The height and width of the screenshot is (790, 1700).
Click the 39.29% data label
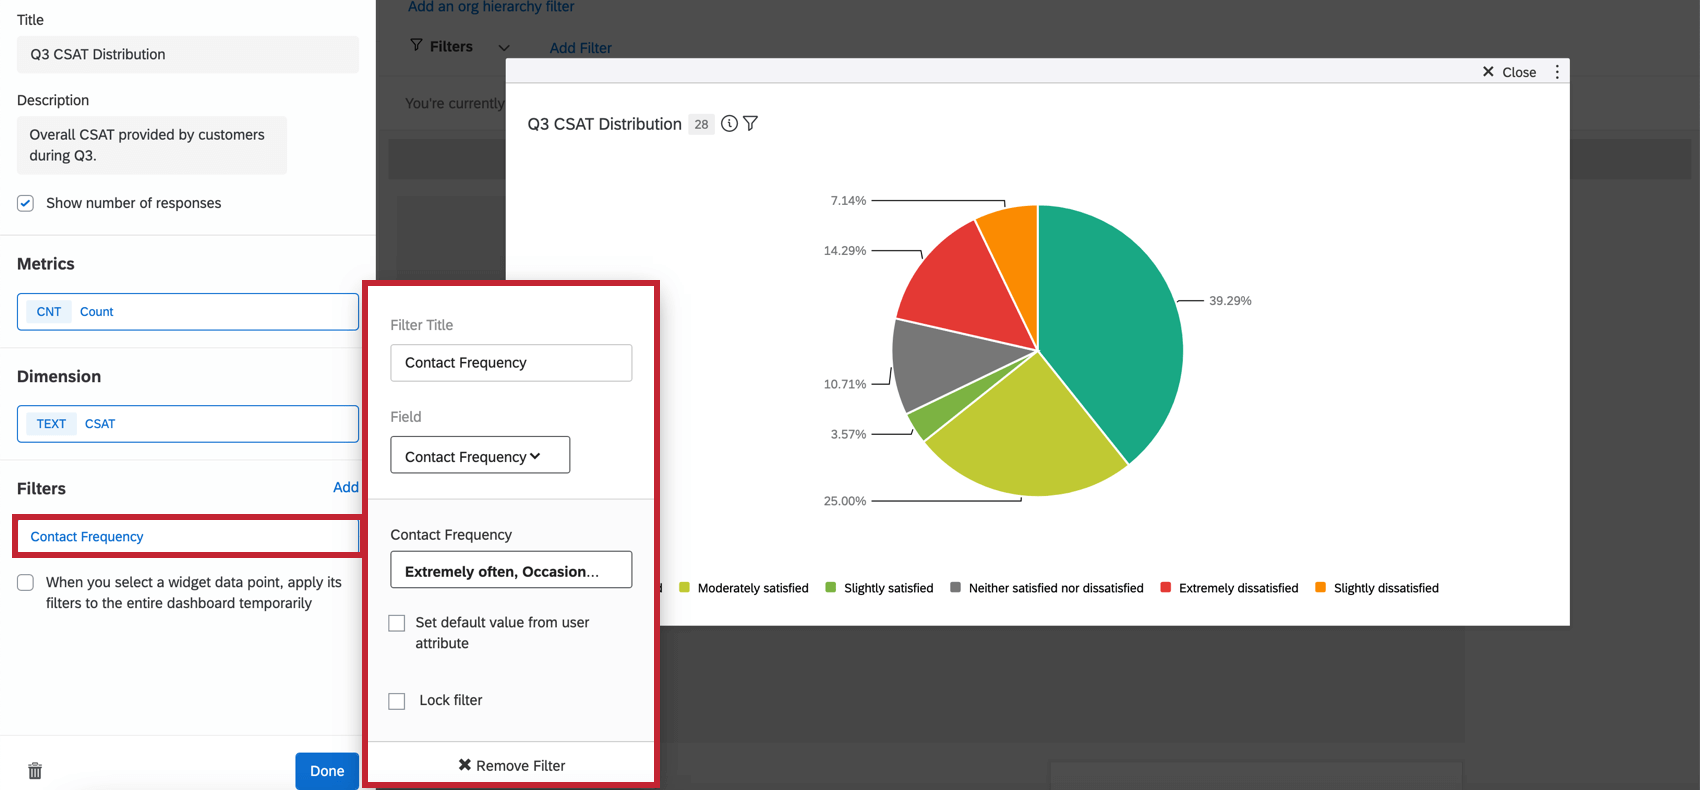point(1230,300)
